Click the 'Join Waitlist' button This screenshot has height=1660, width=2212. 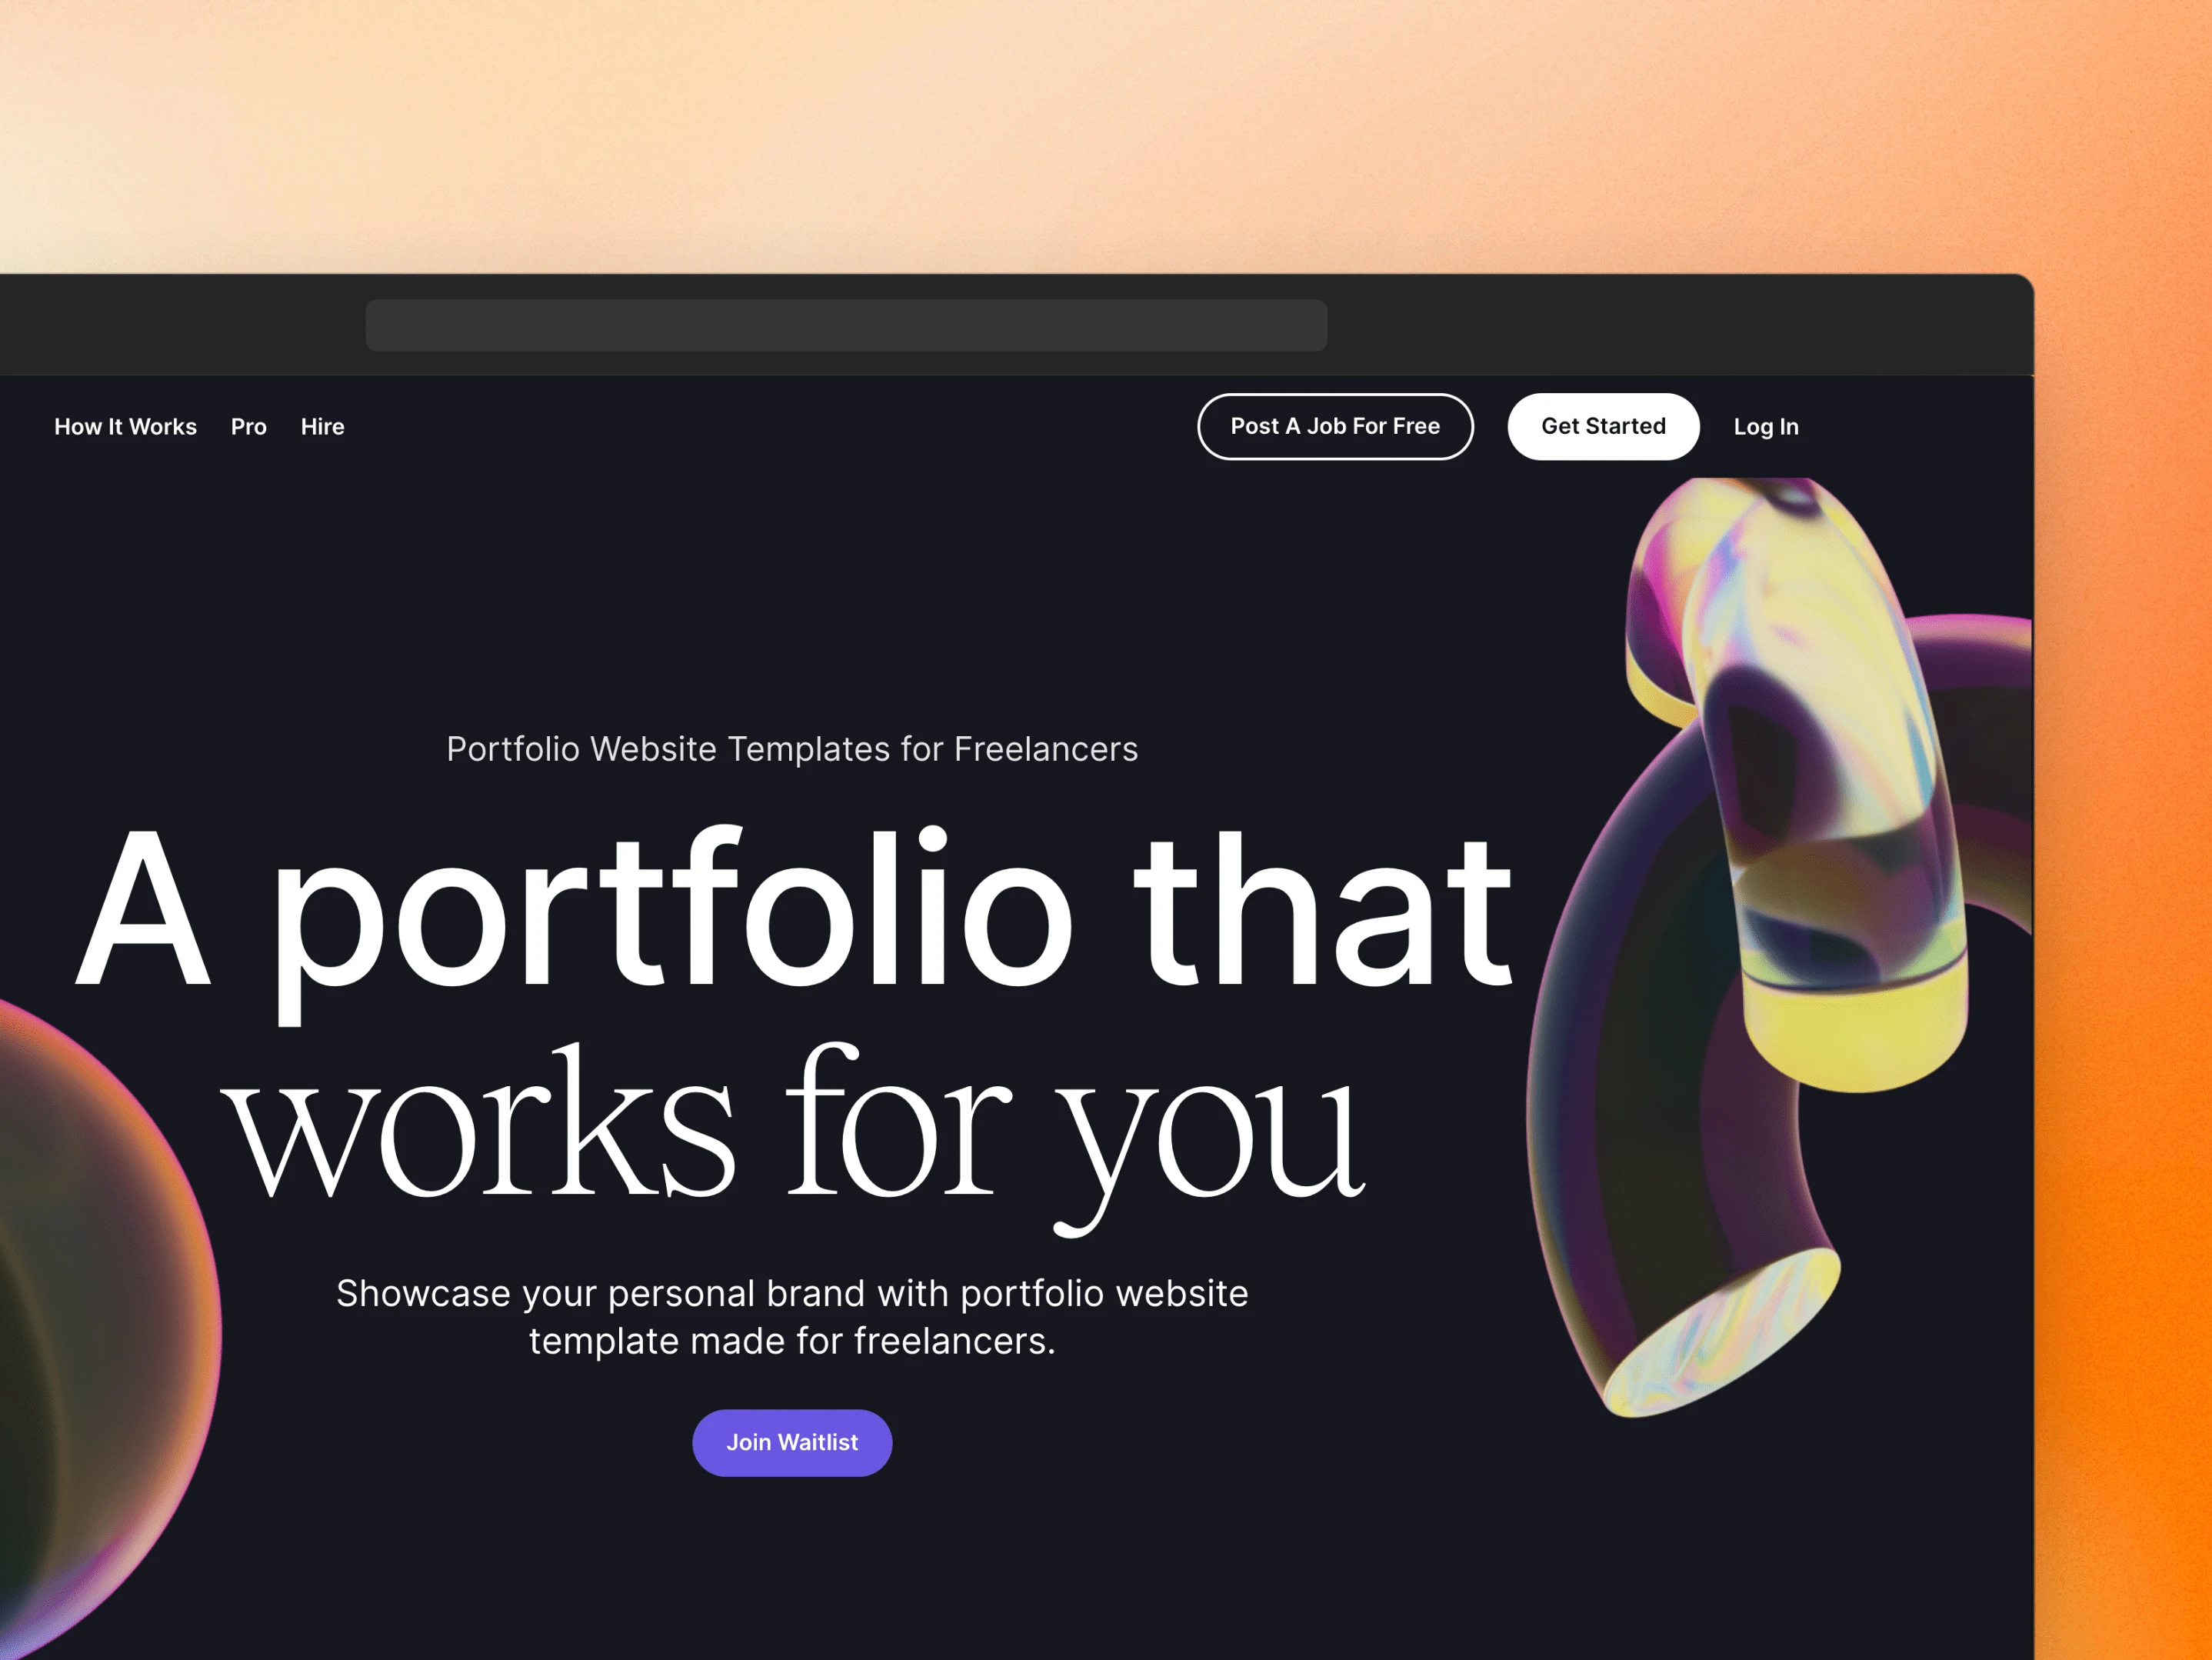pos(793,1442)
